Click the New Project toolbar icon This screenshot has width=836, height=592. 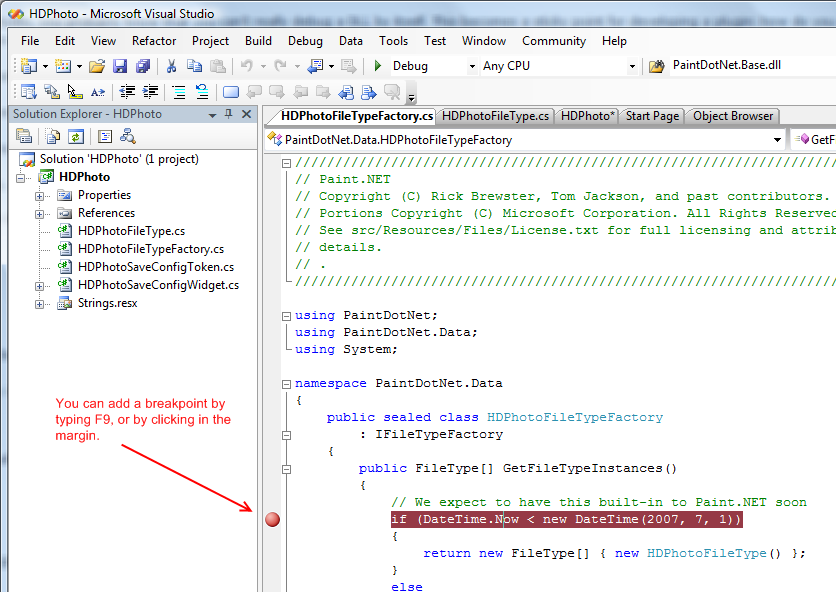(x=29, y=66)
